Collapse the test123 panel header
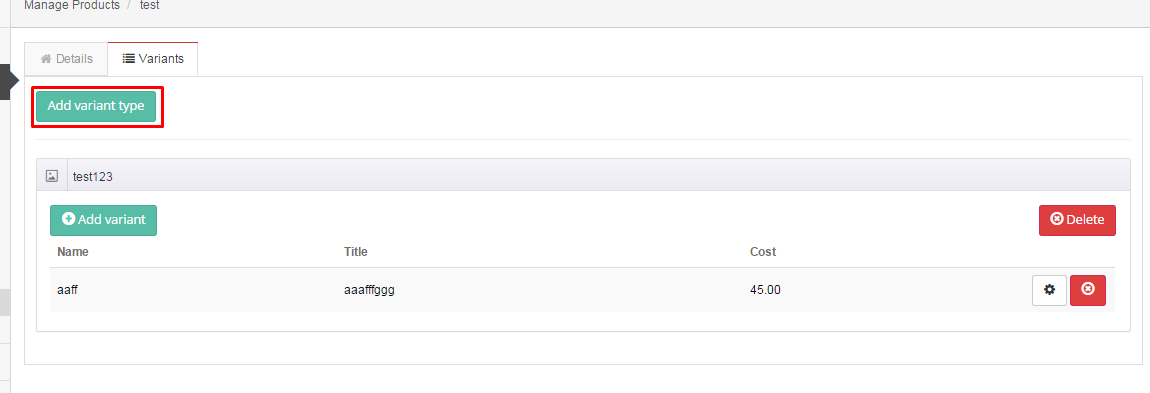This screenshot has width=1150, height=393. (583, 176)
